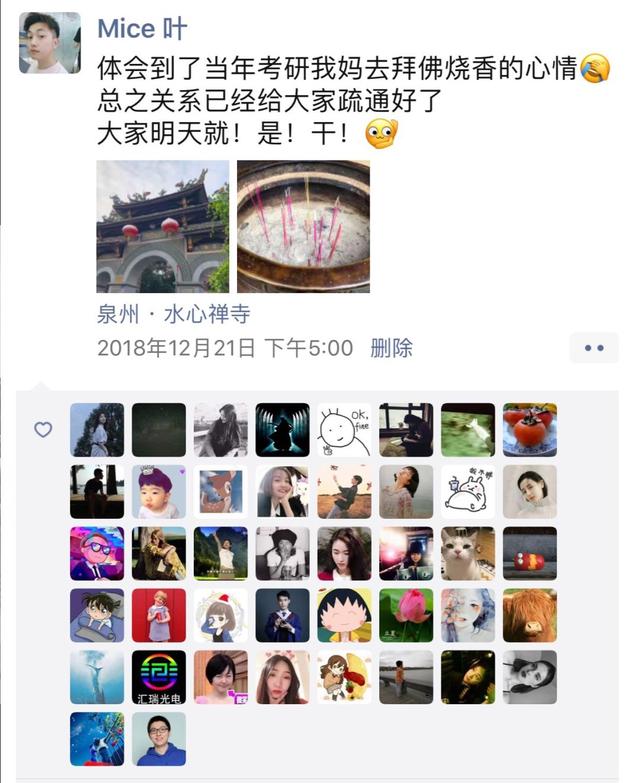Tap the heart likes icon
Screen dimensions: 640x783
click(x=43, y=429)
